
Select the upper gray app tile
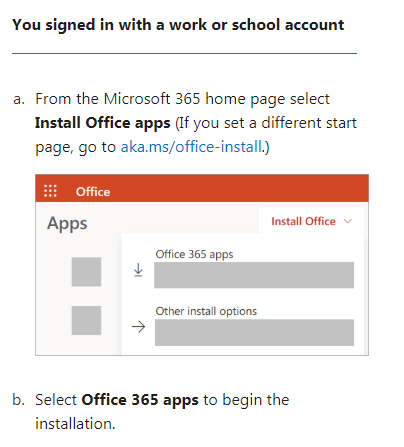[x=86, y=272]
